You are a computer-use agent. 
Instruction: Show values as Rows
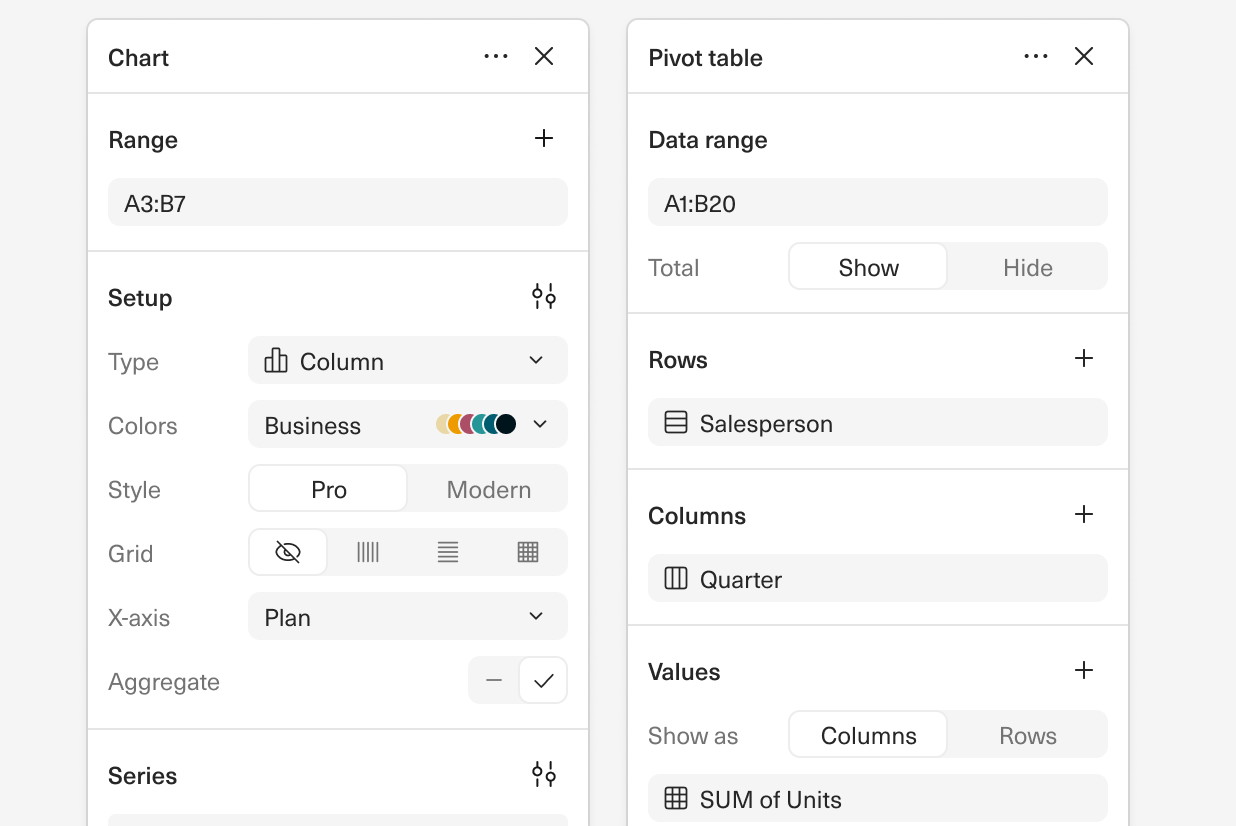[x=1028, y=735]
